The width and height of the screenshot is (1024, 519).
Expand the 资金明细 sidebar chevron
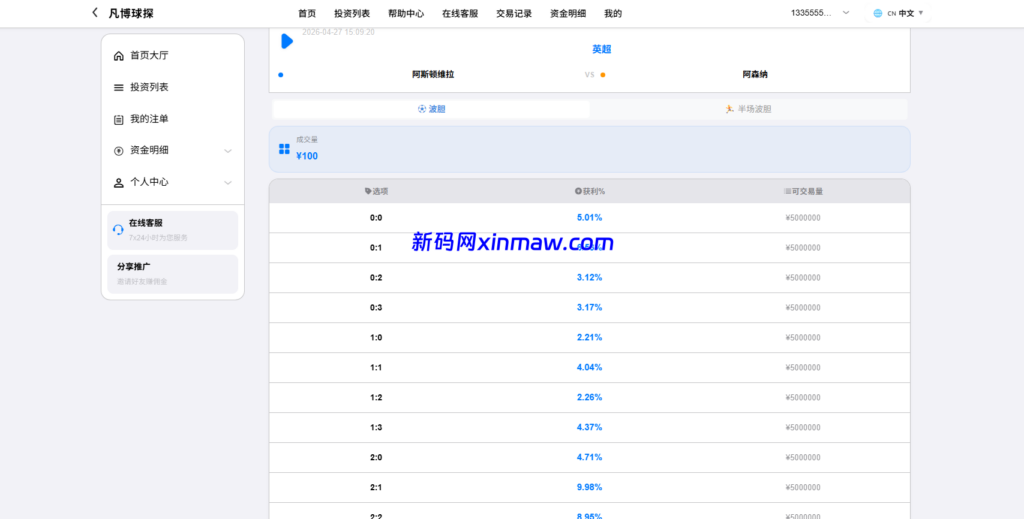point(228,151)
